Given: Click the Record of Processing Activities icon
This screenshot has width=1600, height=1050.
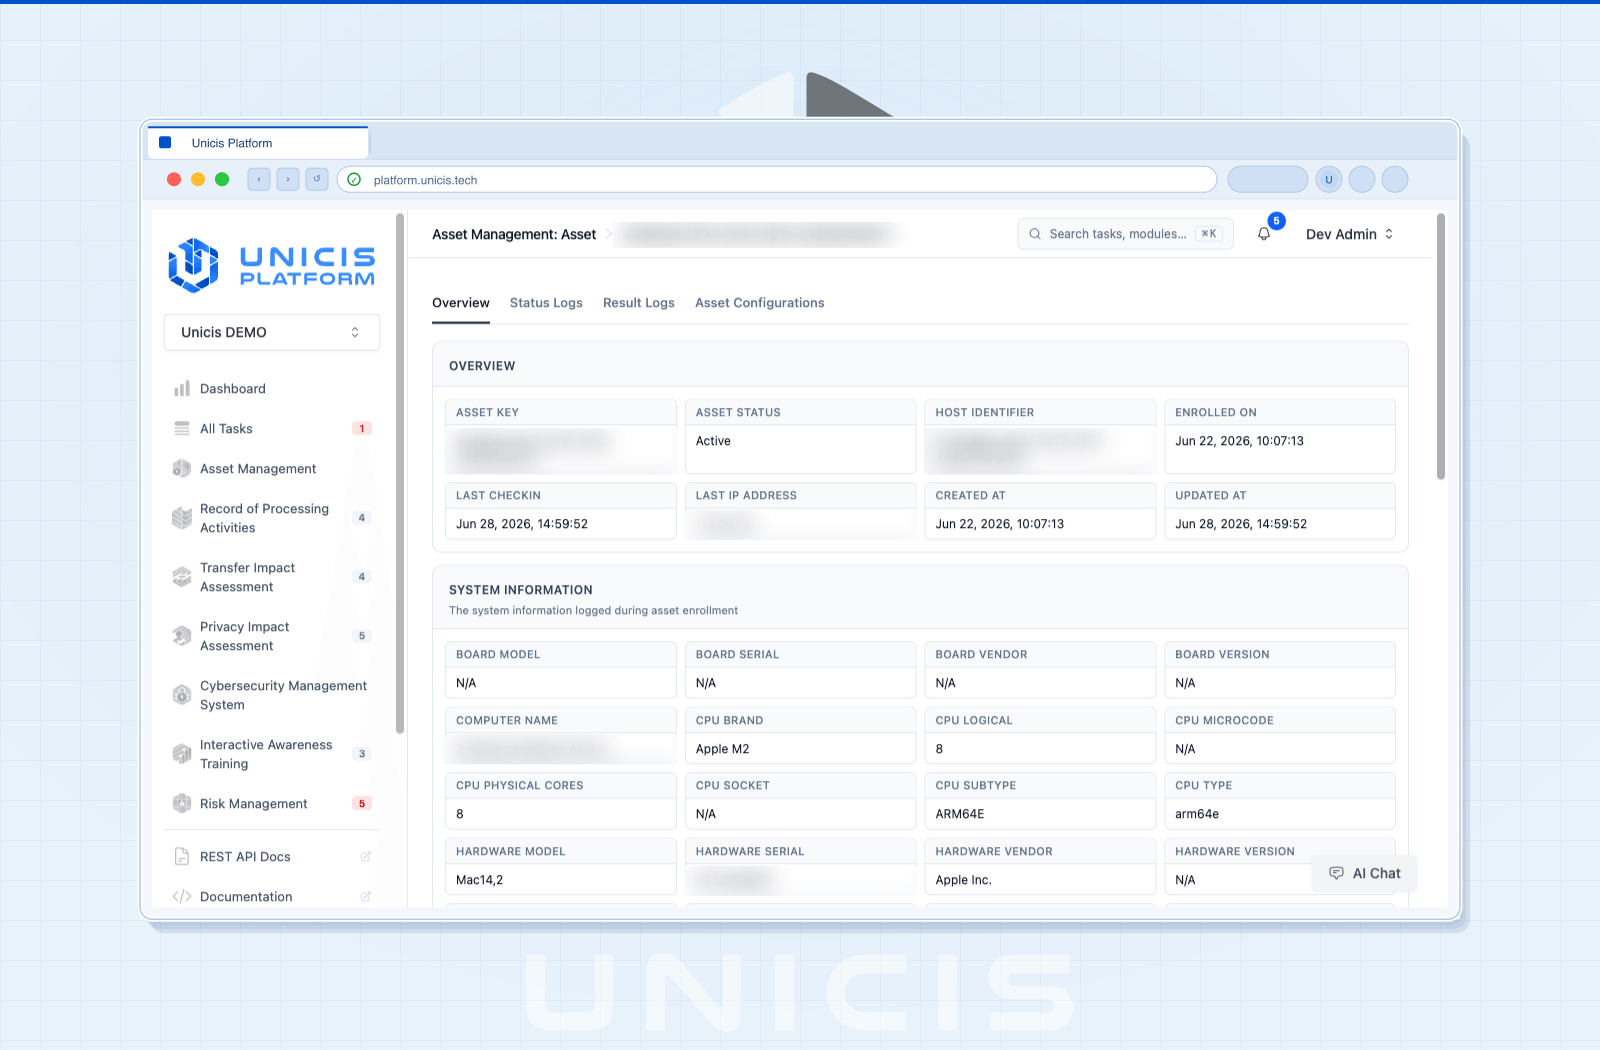Looking at the screenshot, I should coord(182,518).
